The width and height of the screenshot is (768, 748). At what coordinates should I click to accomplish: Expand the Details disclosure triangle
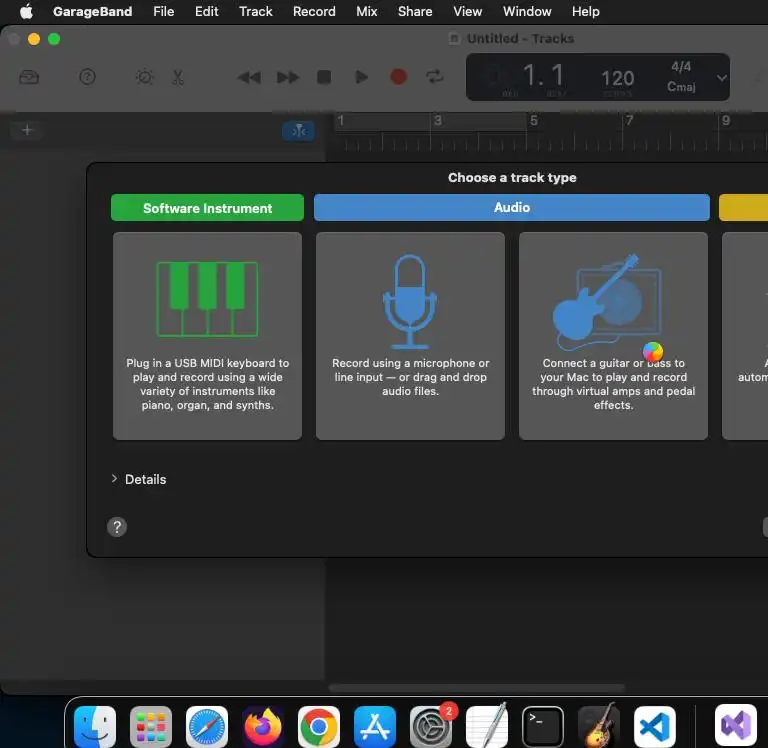(x=114, y=479)
